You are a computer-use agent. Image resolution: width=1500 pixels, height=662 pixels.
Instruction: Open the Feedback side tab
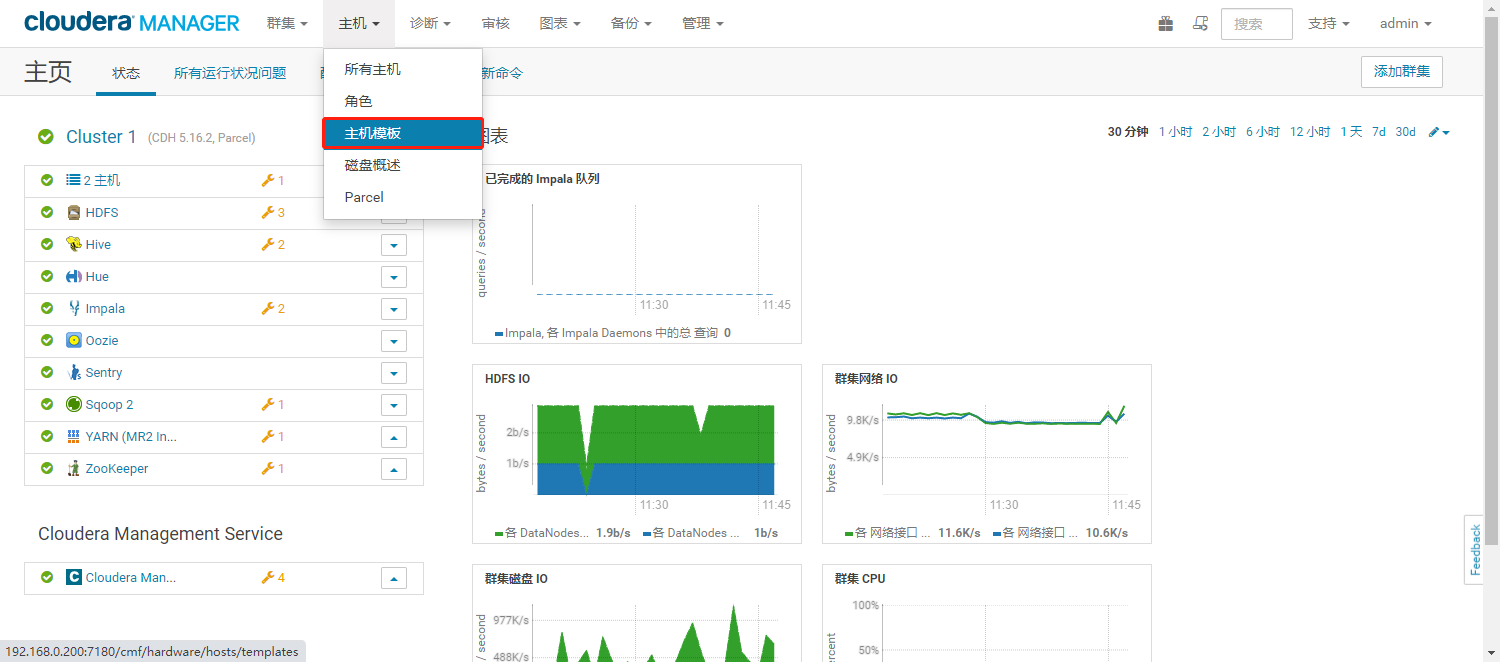tap(1475, 550)
